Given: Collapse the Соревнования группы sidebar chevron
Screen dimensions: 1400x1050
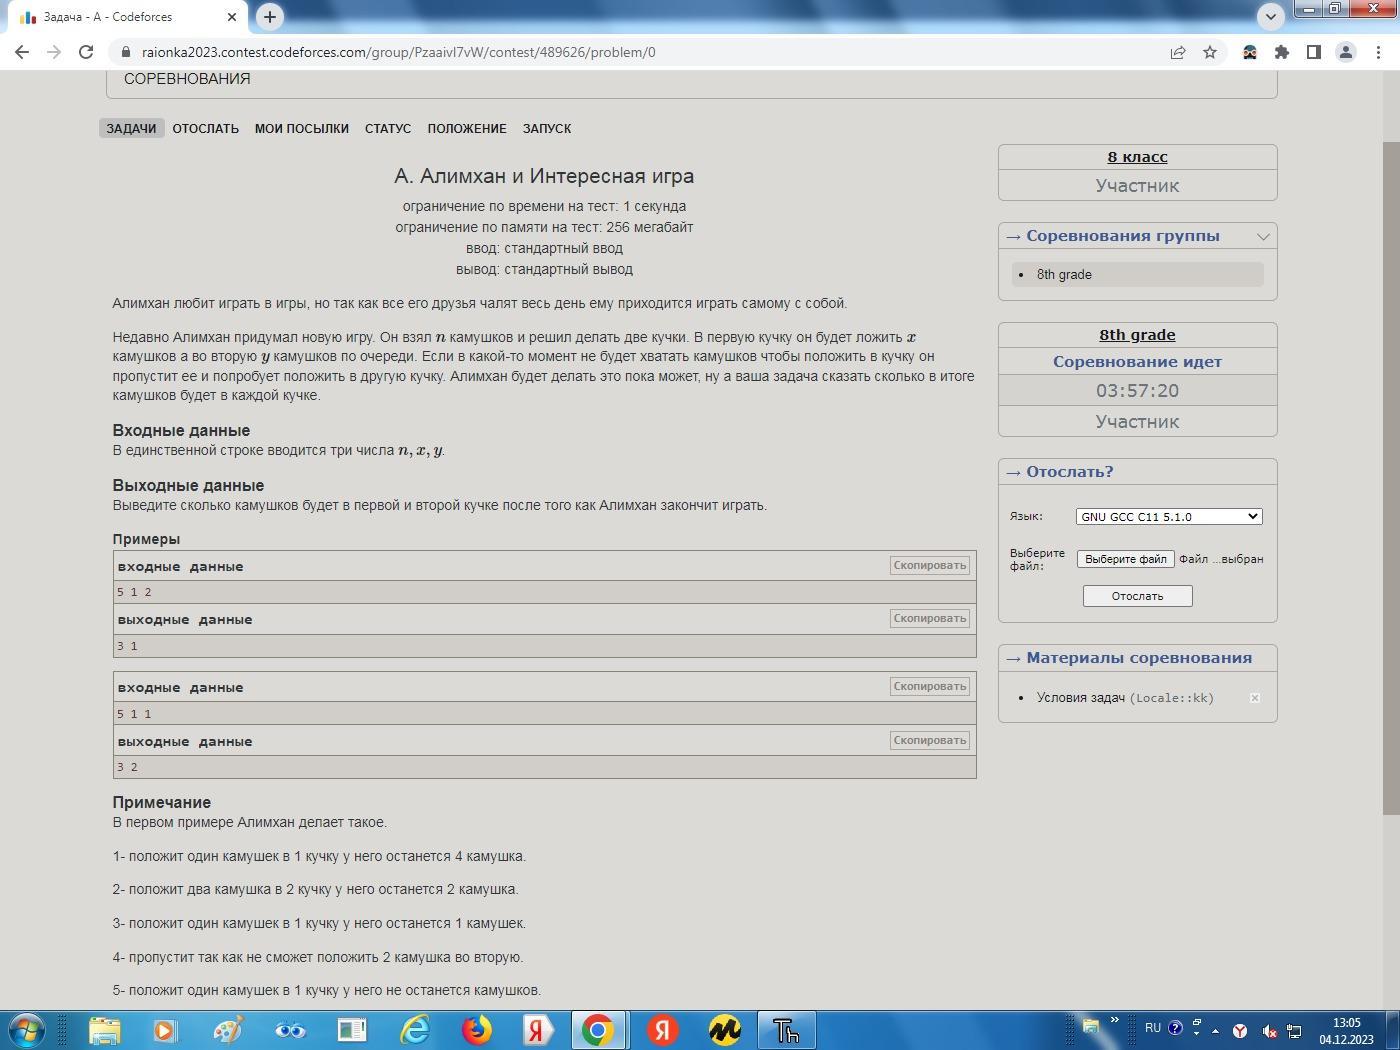Looking at the screenshot, I should click(x=1263, y=237).
